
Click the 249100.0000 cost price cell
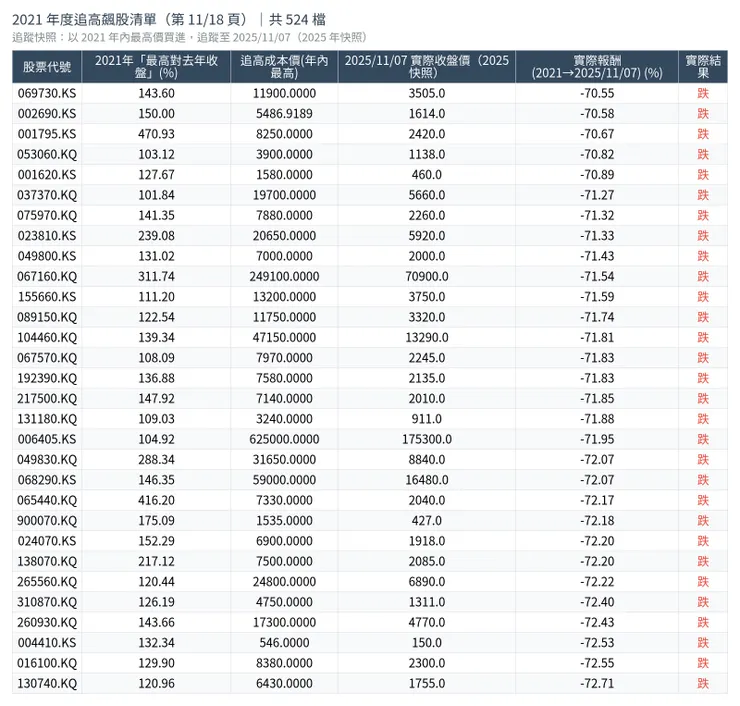(284, 277)
